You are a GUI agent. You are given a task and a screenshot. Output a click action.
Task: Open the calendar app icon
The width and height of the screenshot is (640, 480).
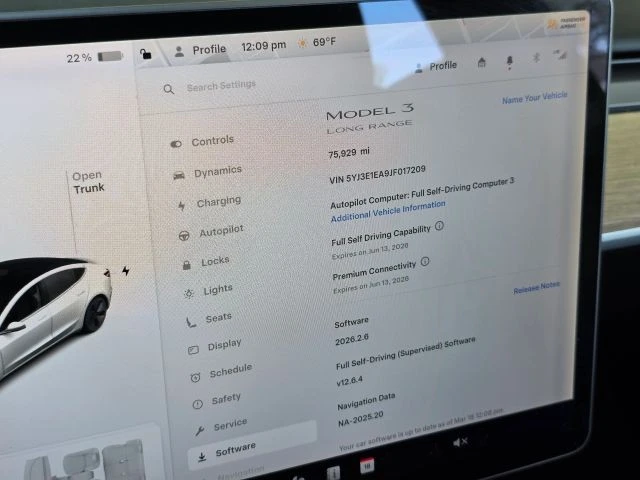[x=367, y=466]
